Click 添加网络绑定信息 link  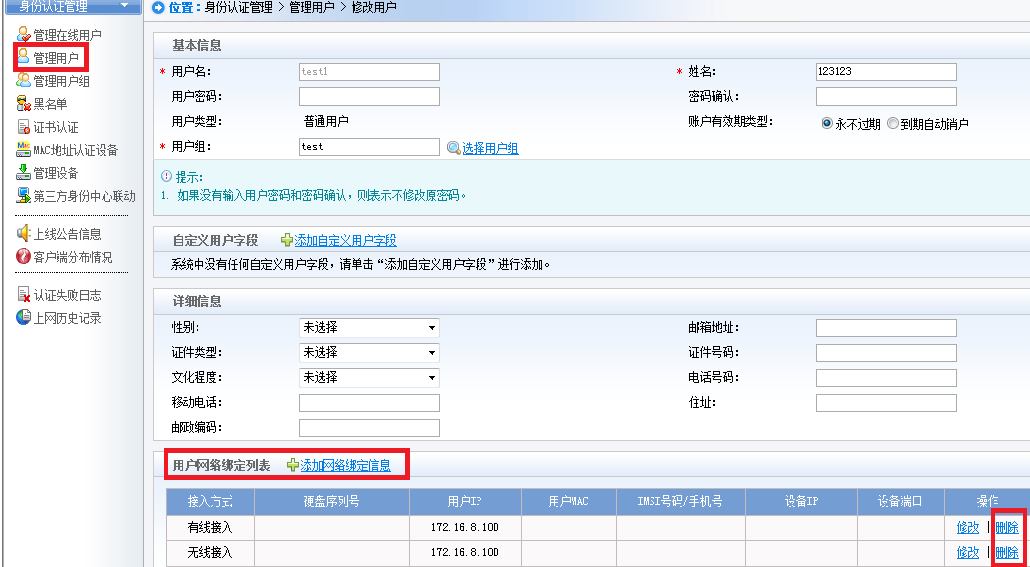(x=345, y=465)
